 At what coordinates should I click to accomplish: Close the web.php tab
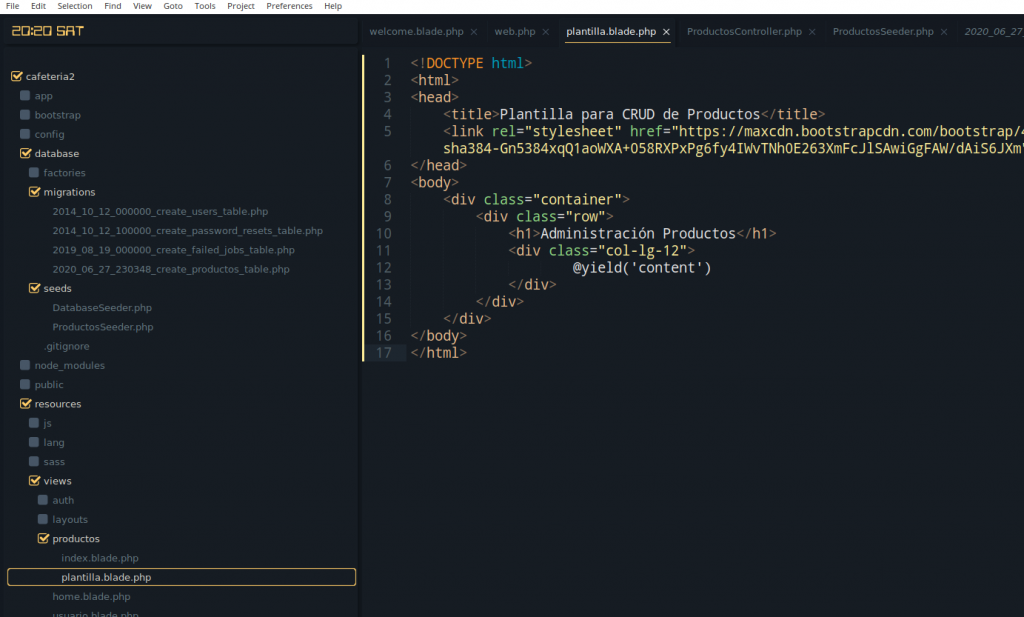point(545,32)
